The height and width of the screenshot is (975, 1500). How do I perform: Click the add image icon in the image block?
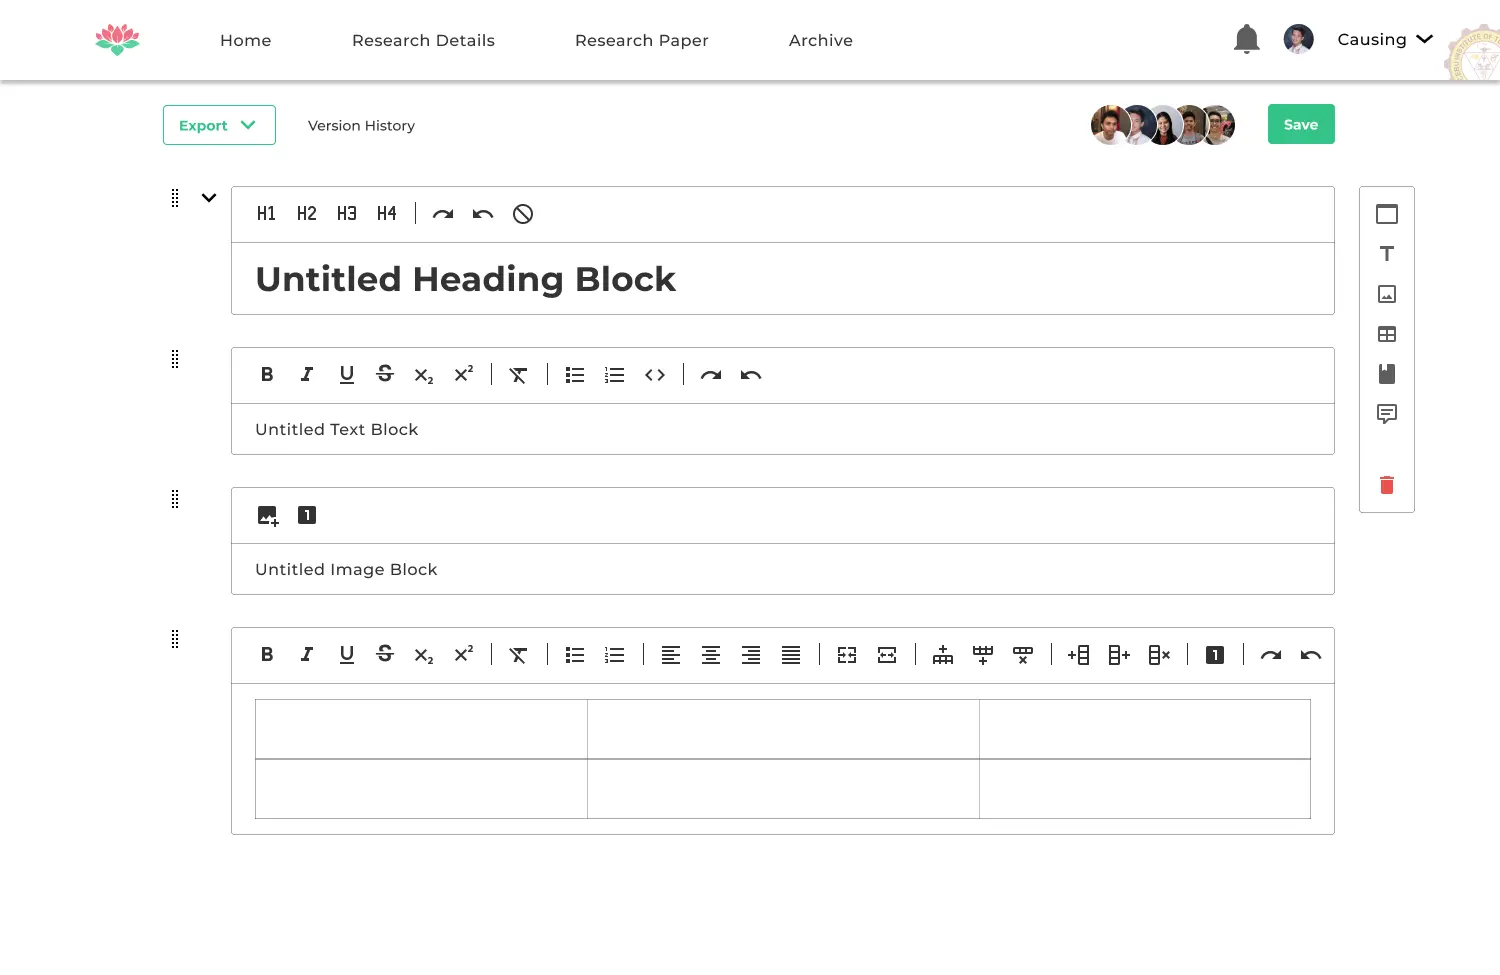[268, 516]
